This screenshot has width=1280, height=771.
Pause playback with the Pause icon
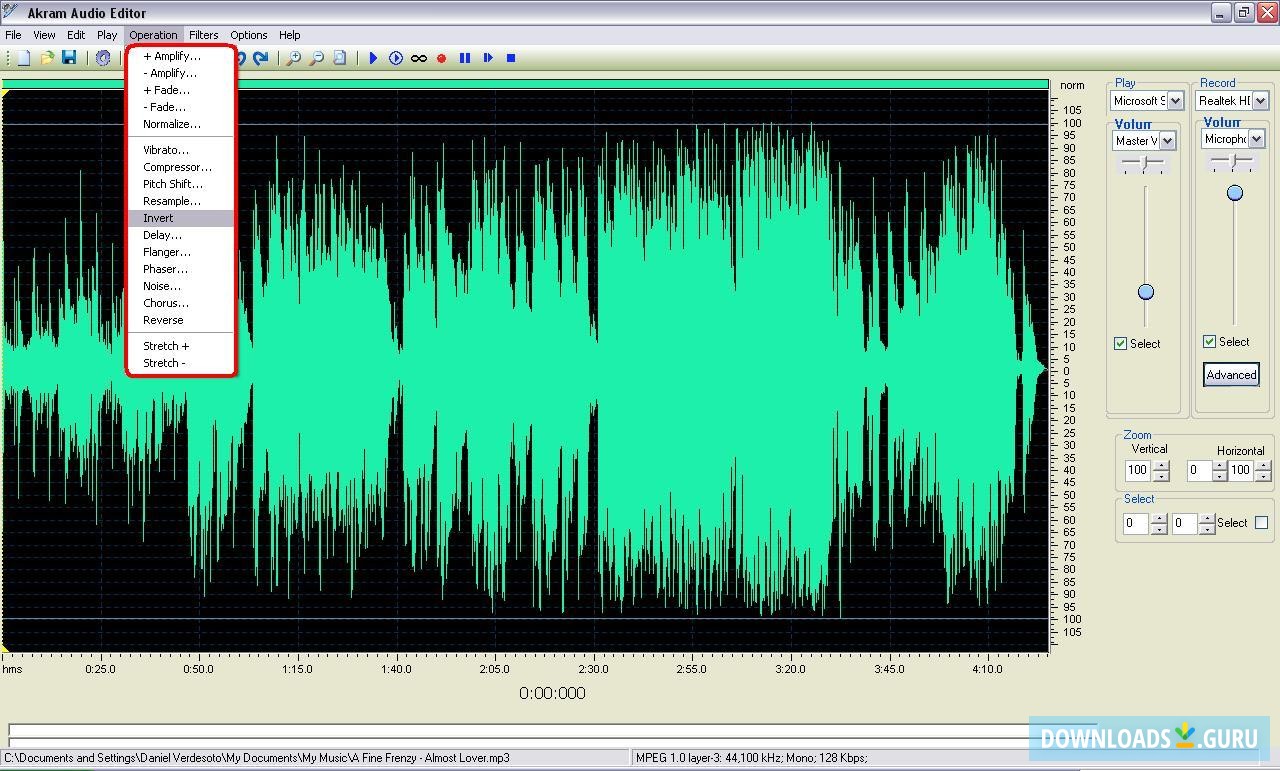pyautogui.click(x=465, y=58)
